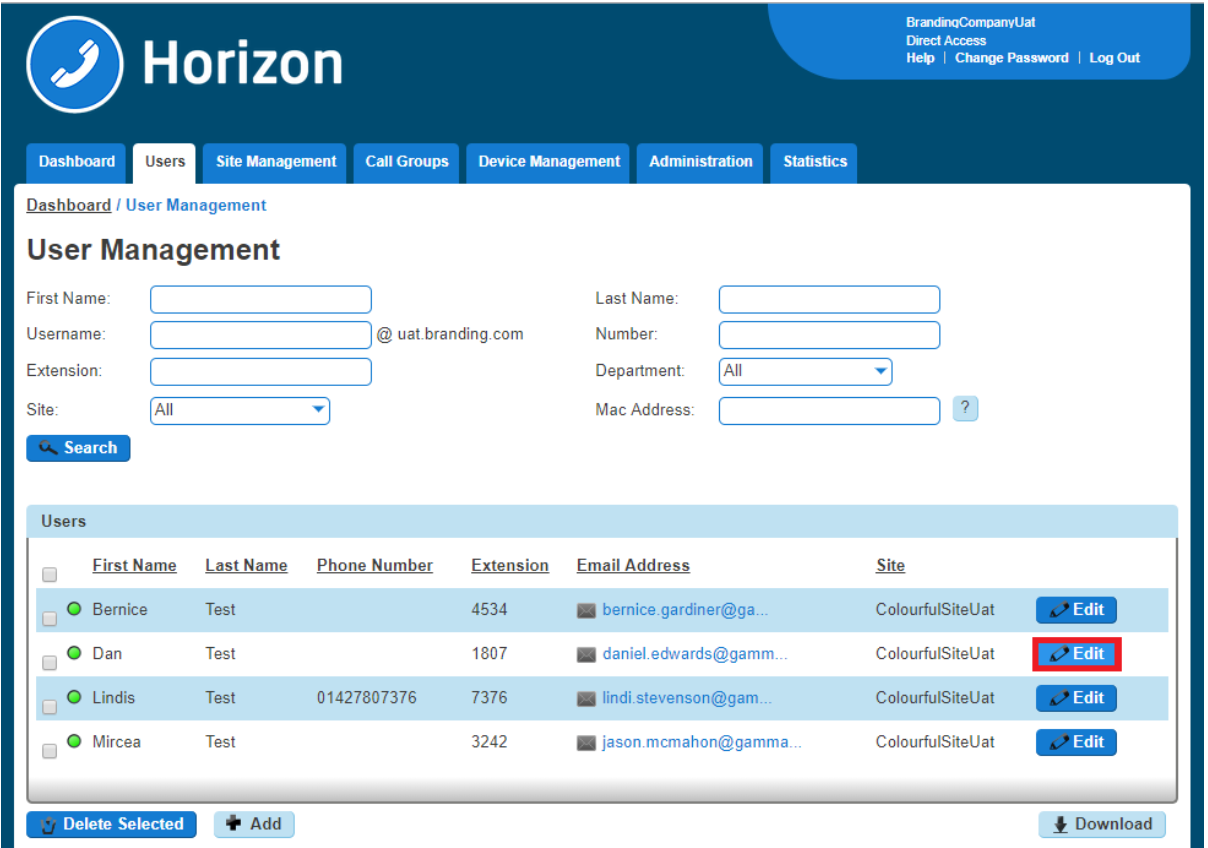Image resolution: width=1208 pixels, height=848 pixels.
Task: Focus the Last Name input field
Action: [830, 300]
